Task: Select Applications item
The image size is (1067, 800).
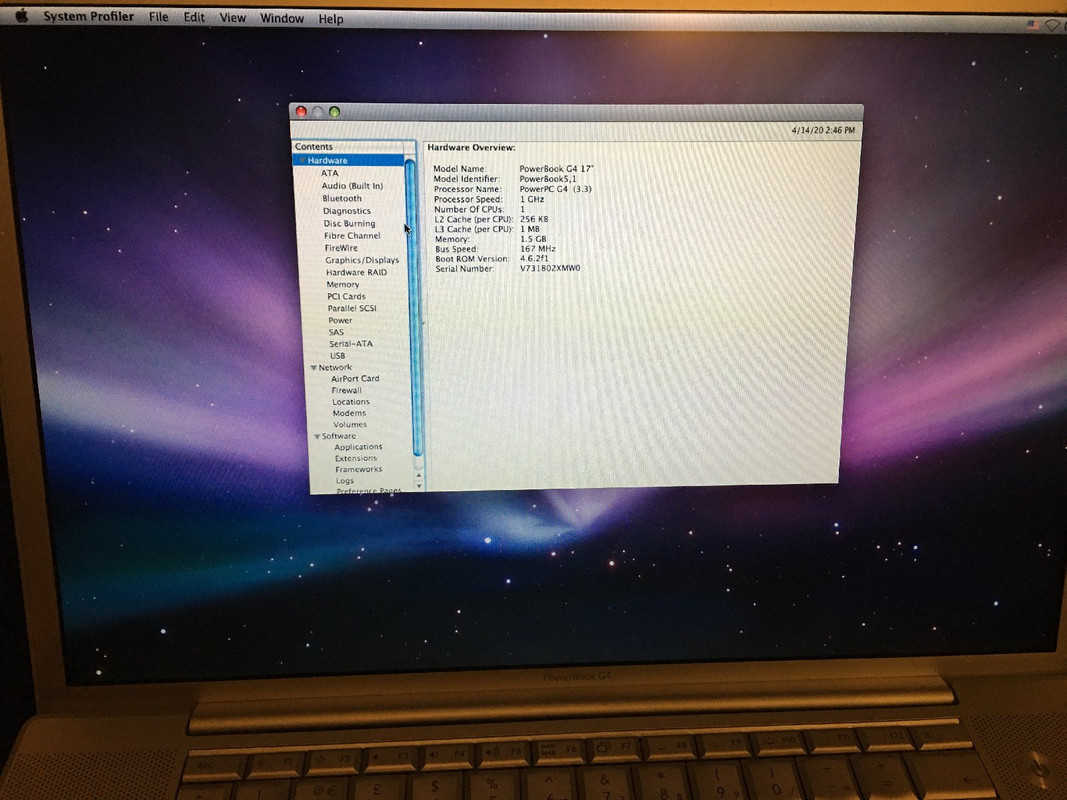Action: (x=358, y=447)
